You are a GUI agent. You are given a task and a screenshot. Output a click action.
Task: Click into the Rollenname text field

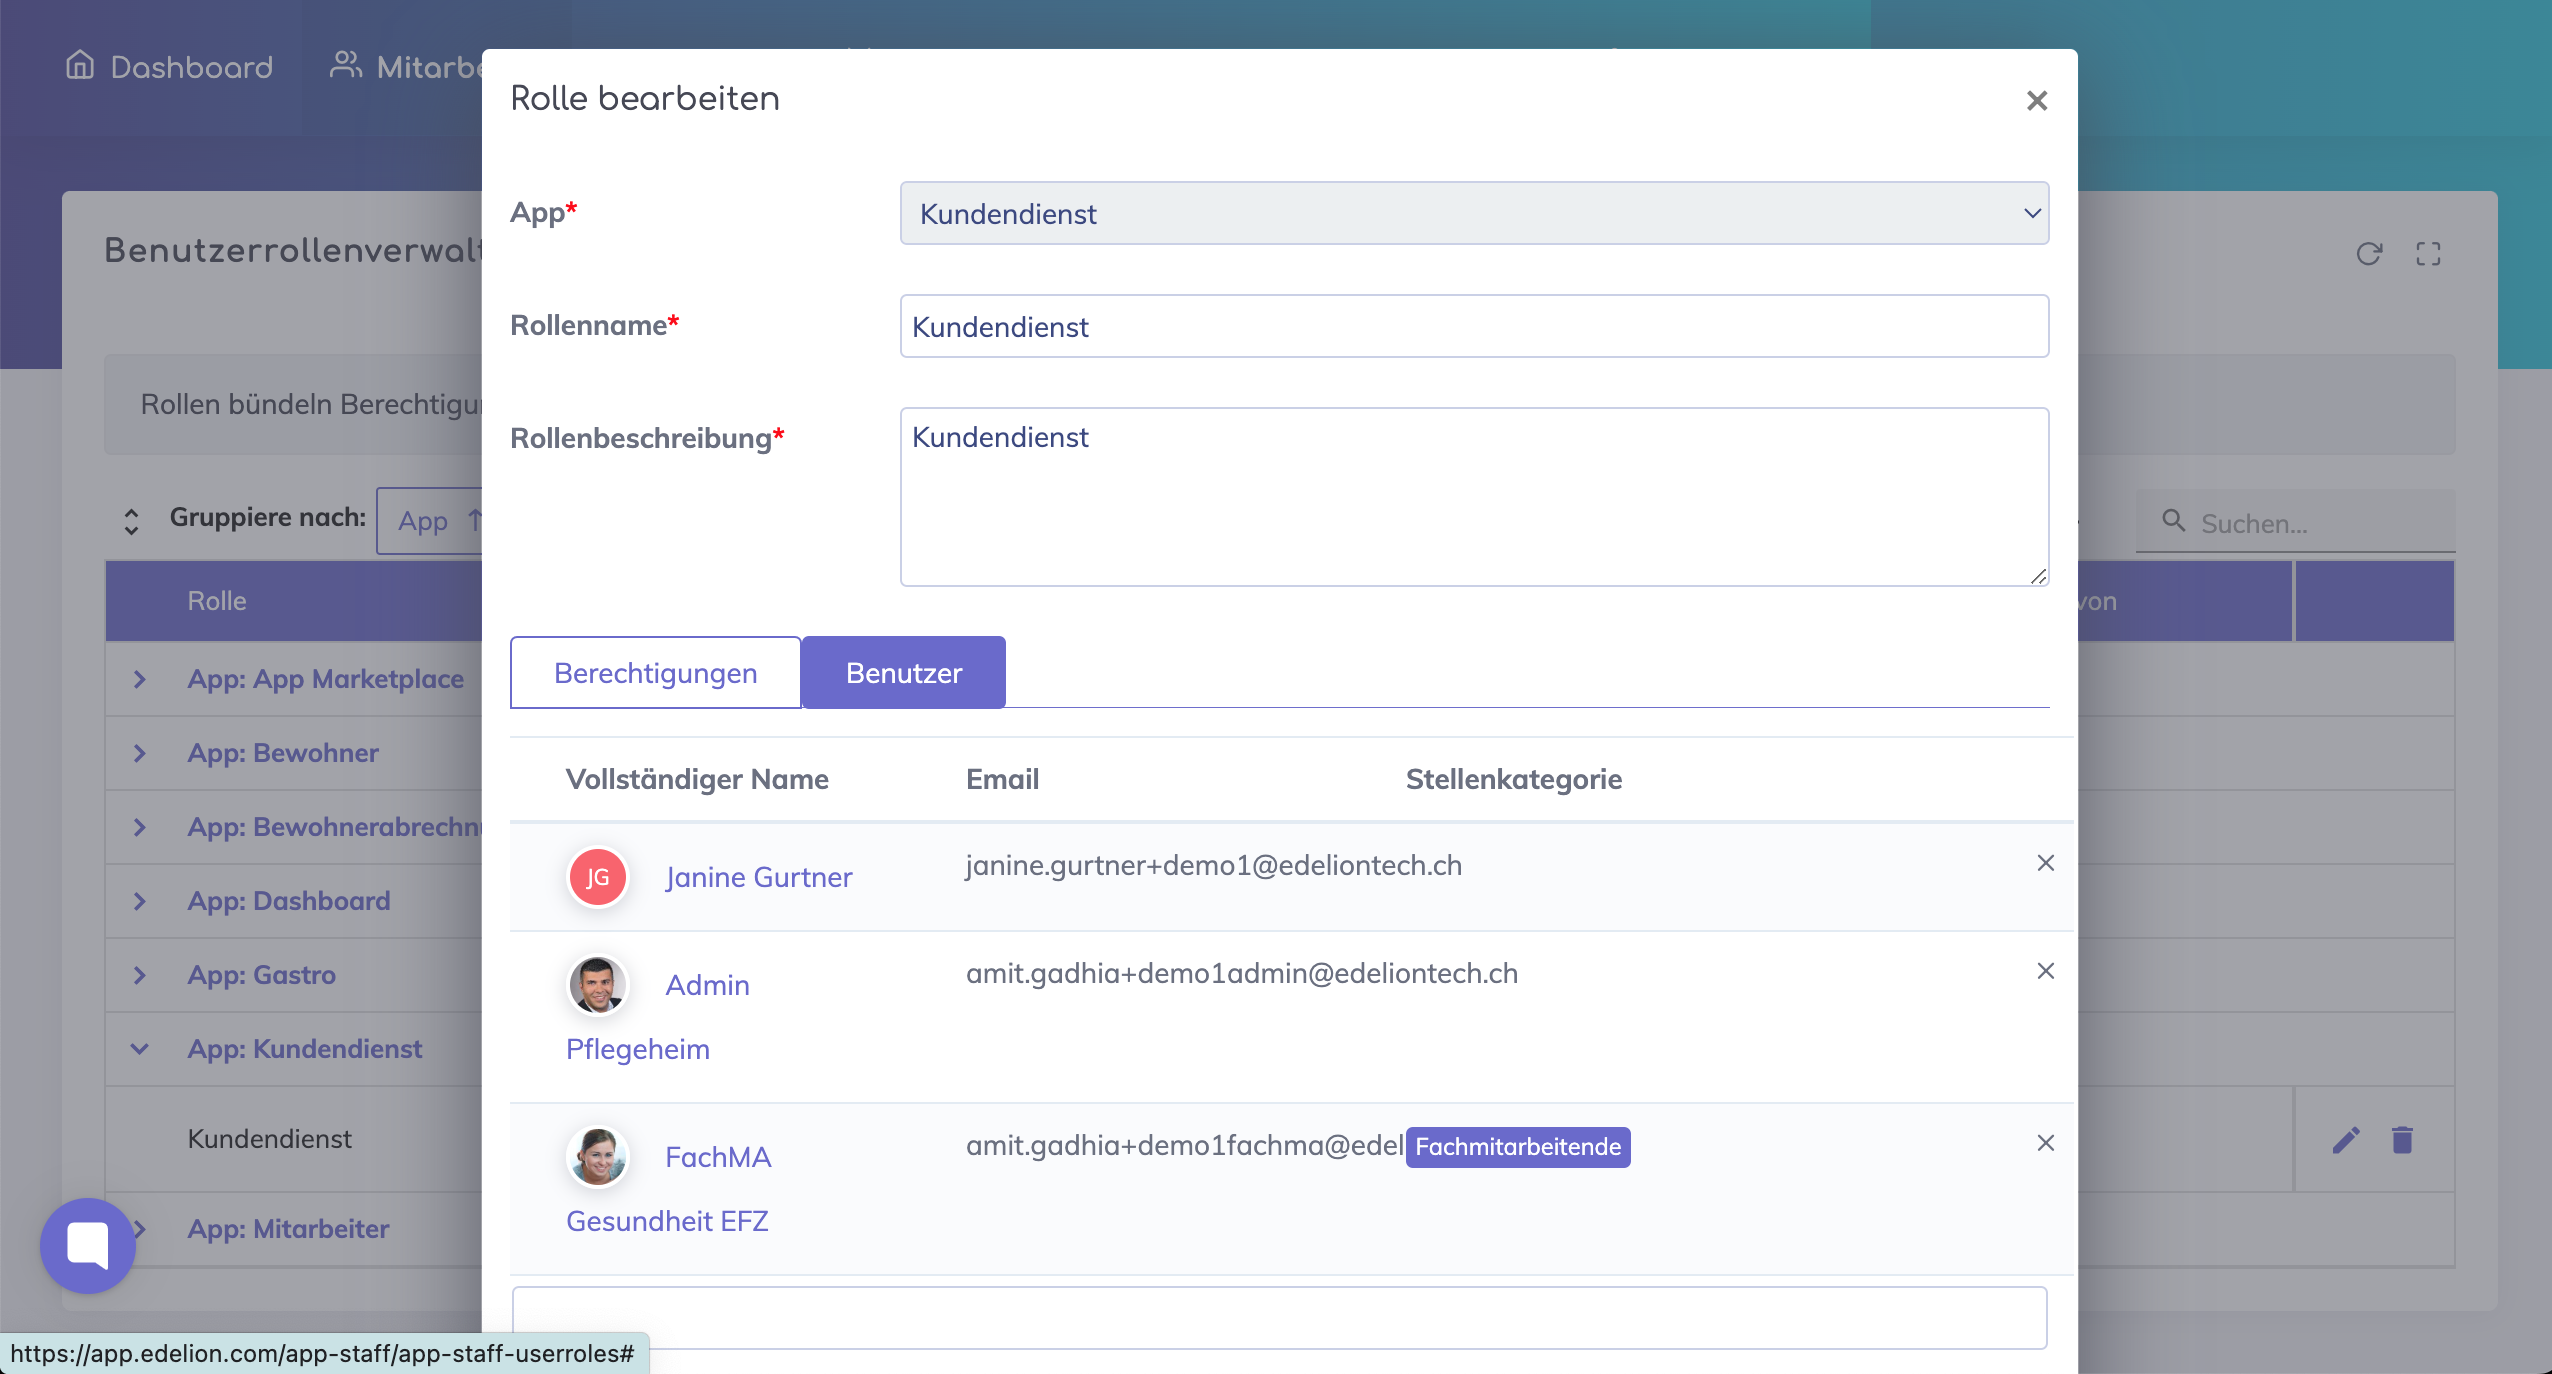tap(1474, 326)
